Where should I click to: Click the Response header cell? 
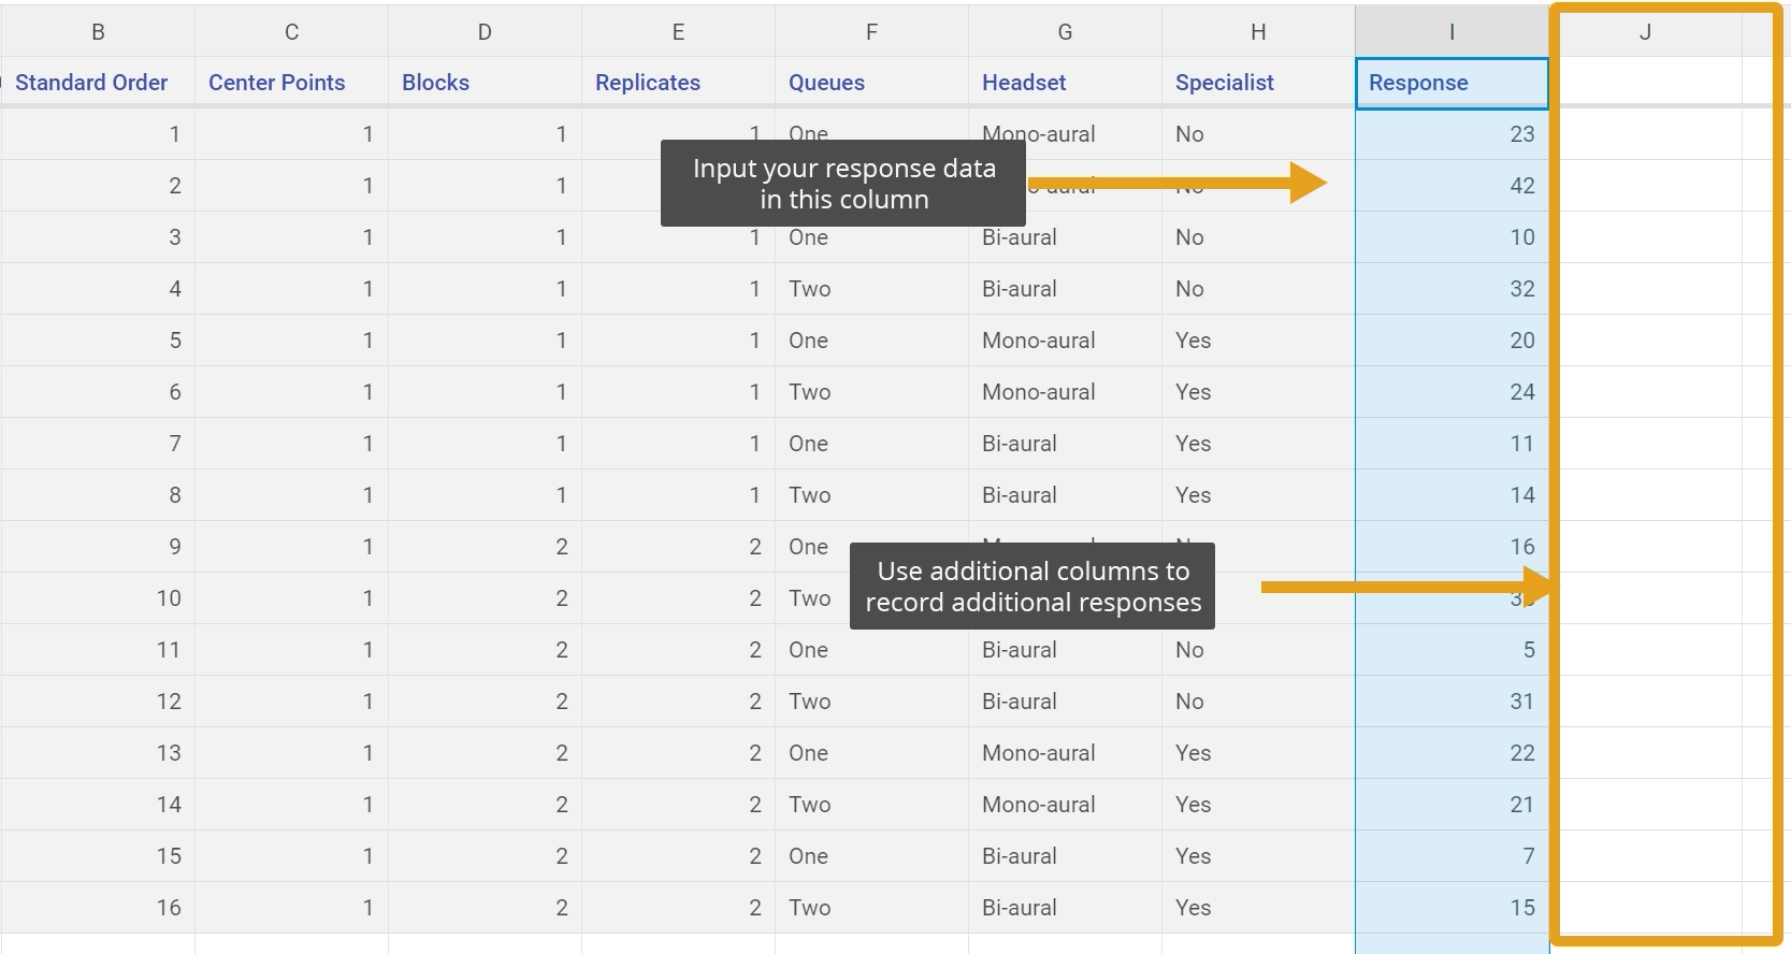coord(1451,83)
